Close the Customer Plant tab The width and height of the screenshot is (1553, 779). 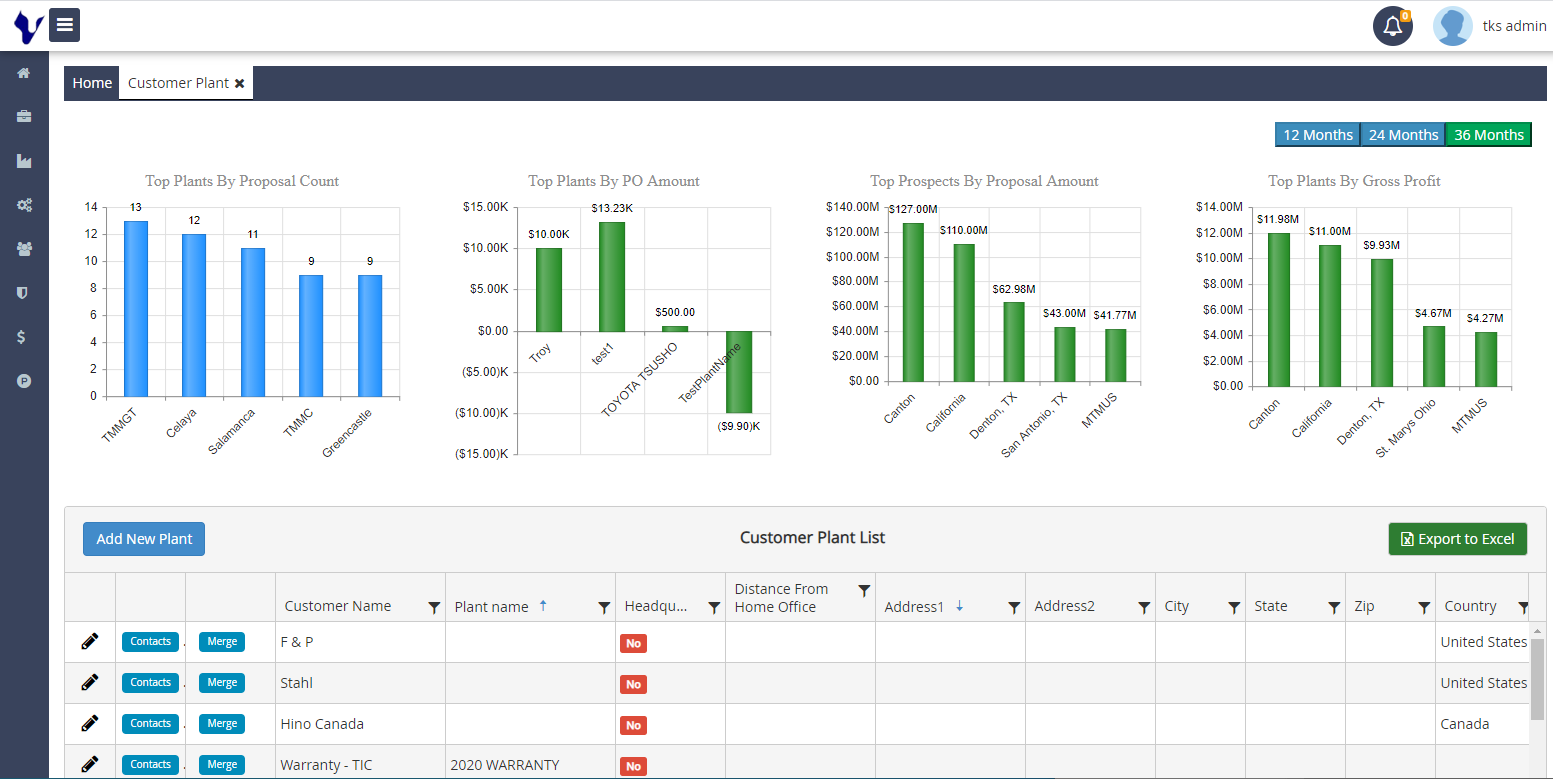coord(240,84)
